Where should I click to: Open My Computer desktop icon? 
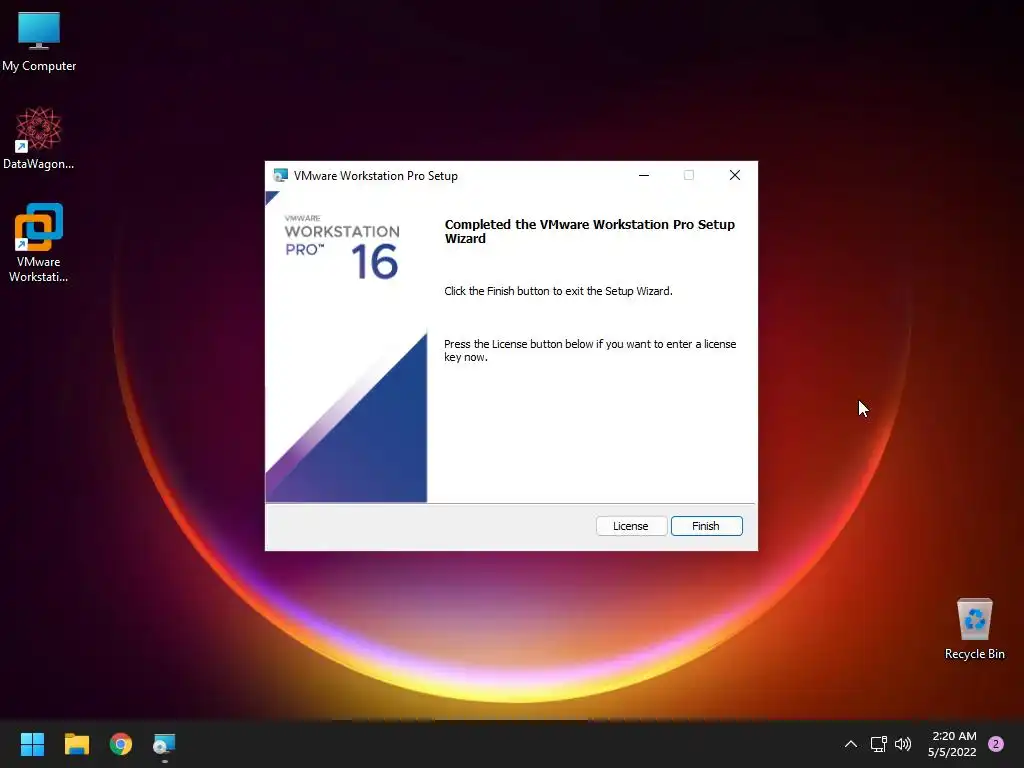[39, 41]
